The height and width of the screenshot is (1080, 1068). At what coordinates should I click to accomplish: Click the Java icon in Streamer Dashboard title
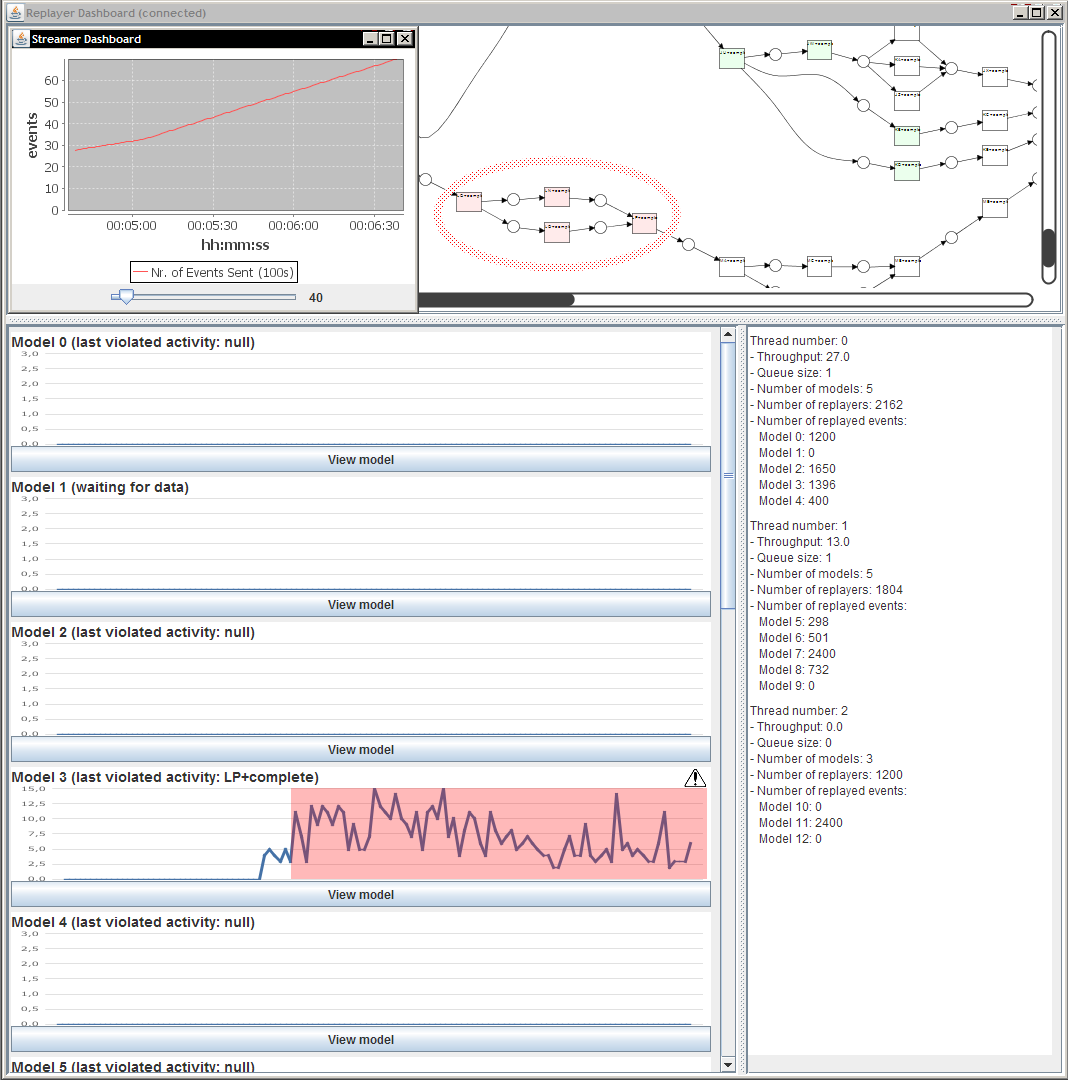pyautogui.click(x=21, y=39)
